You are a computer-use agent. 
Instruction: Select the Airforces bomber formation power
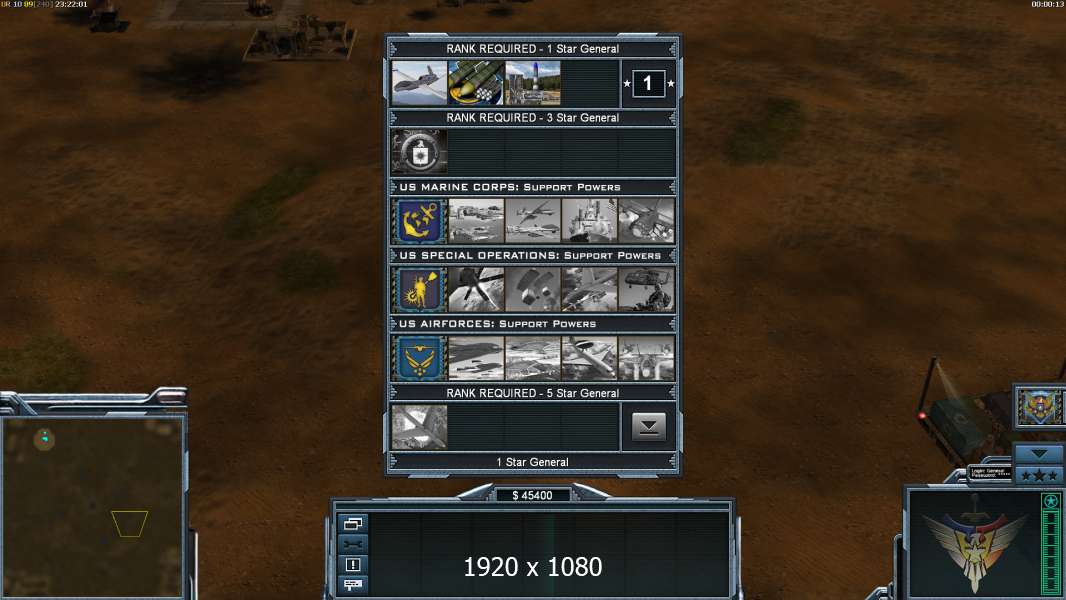click(x=476, y=358)
